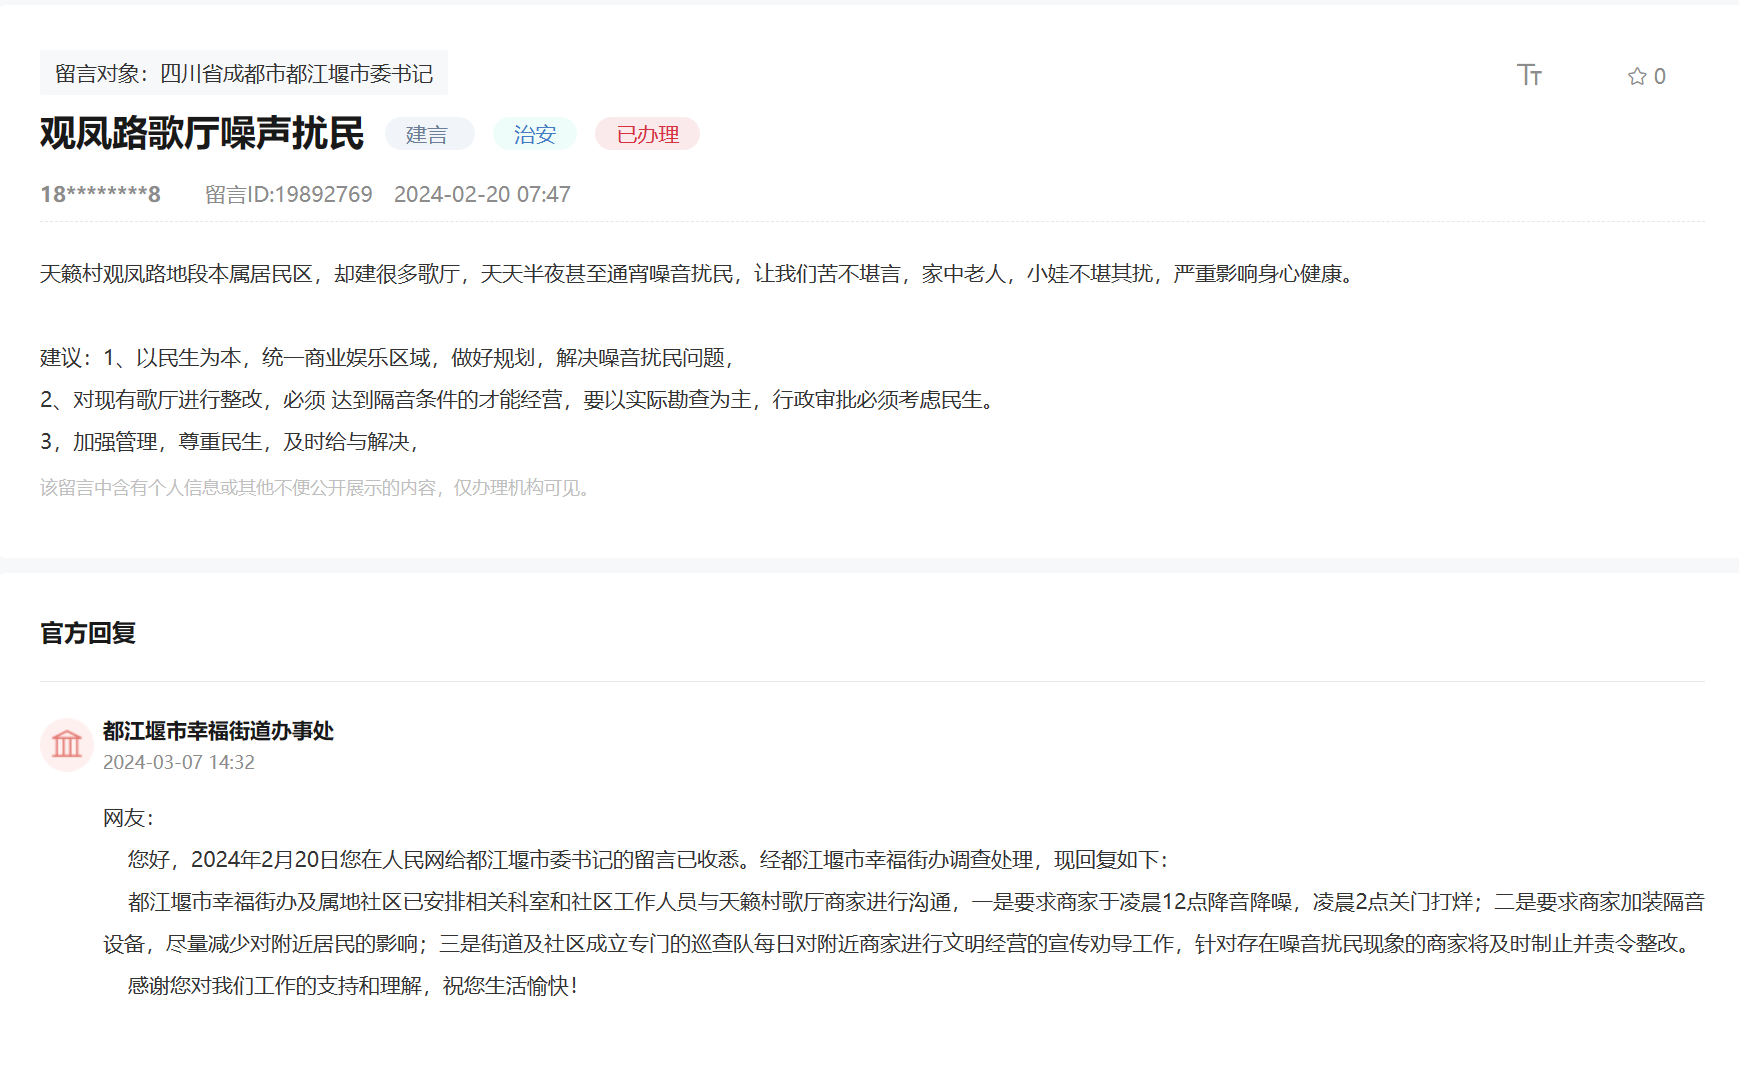The height and width of the screenshot is (1088, 1739).
Task: Click the complaint body paragraph
Action: pos(696,277)
